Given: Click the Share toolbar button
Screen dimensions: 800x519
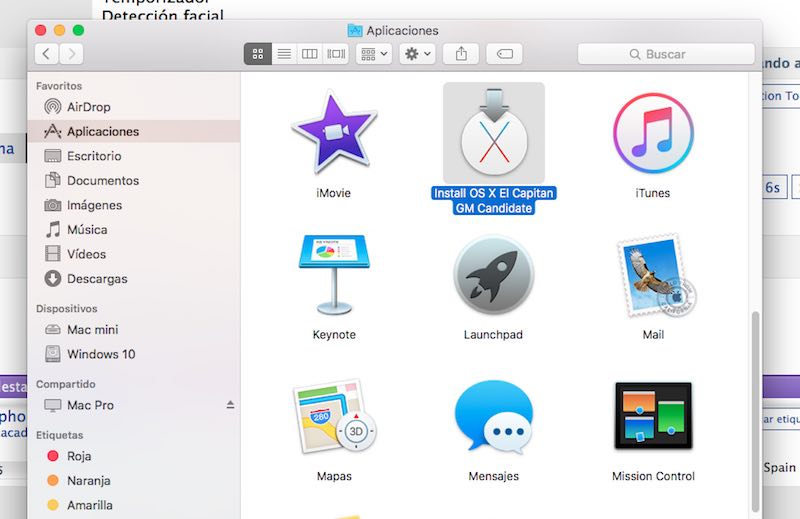Looking at the screenshot, I should [461, 54].
